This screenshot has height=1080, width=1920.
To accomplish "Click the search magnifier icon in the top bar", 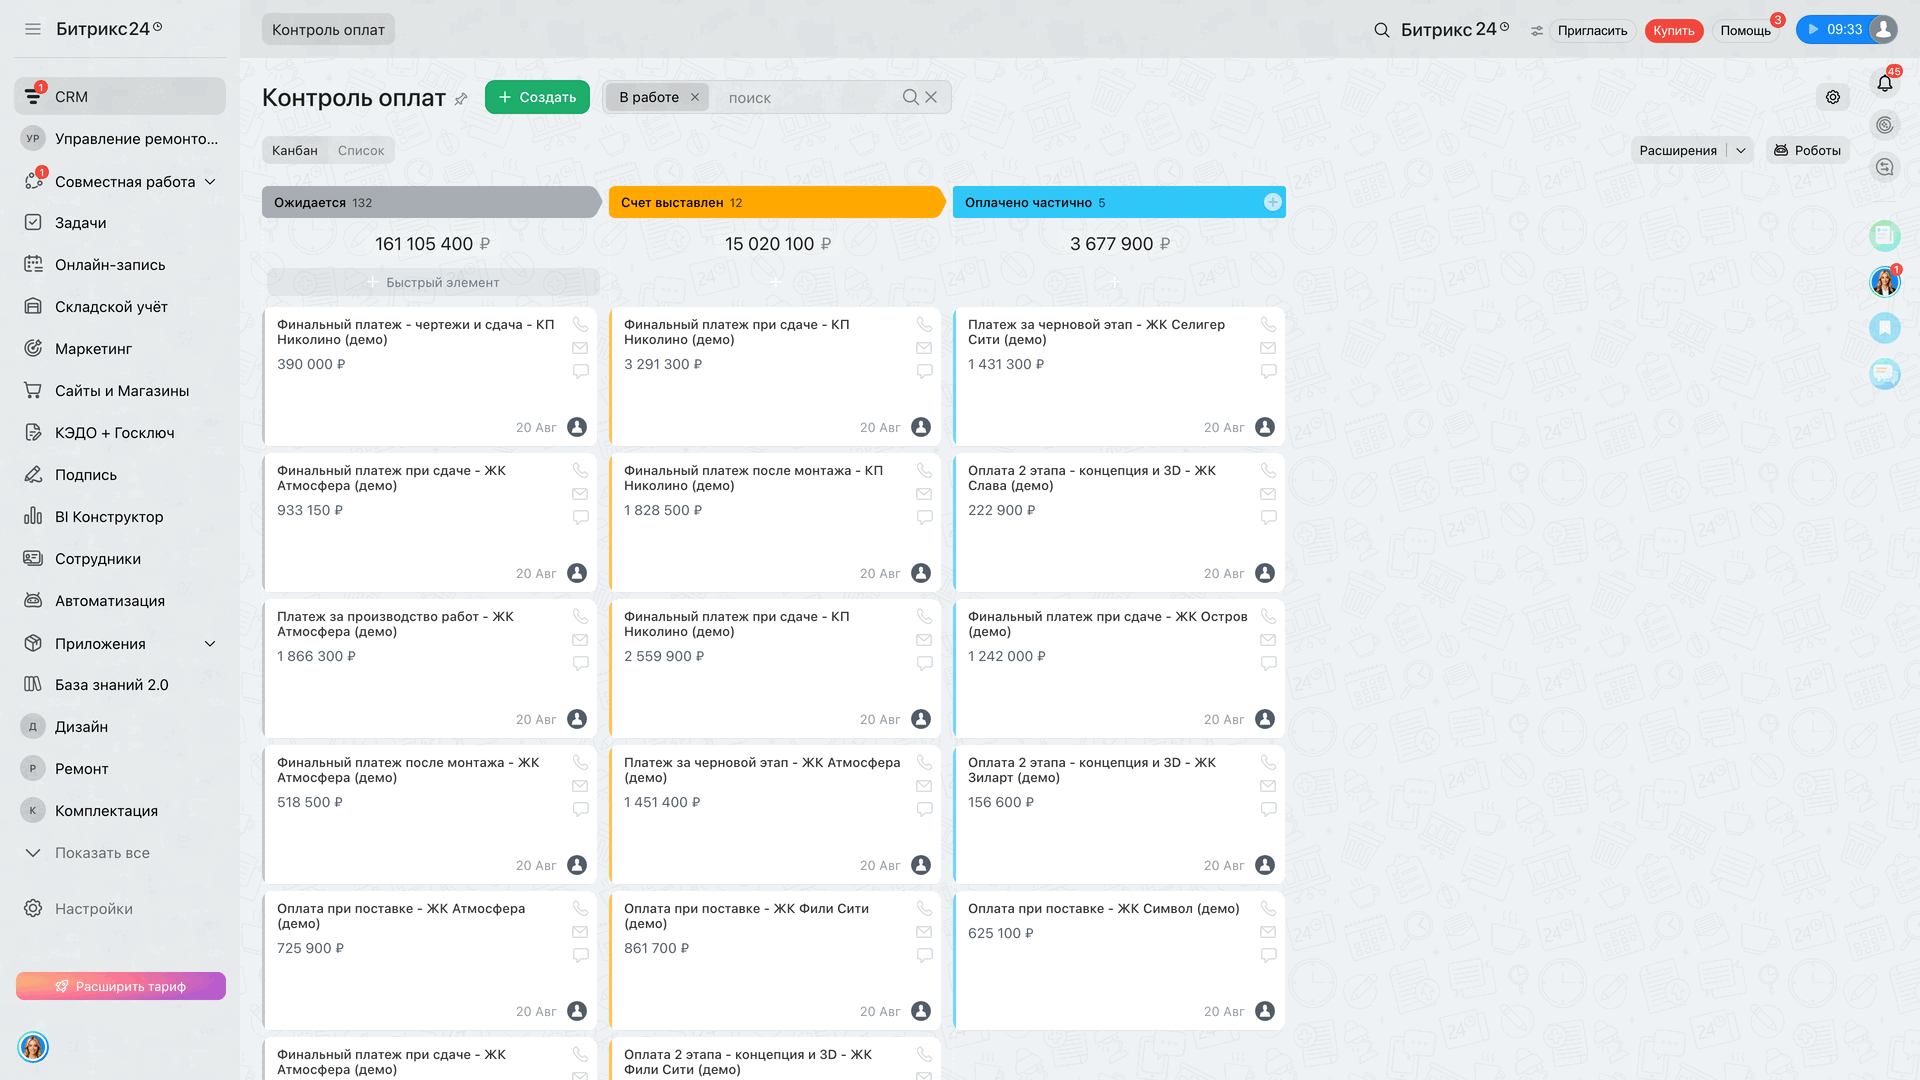I will coord(1382,30).
